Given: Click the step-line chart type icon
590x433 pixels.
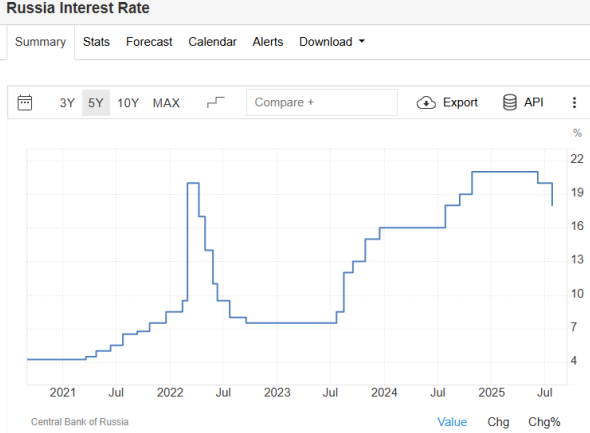Looking at the screenshot, I should click(216, 102).
